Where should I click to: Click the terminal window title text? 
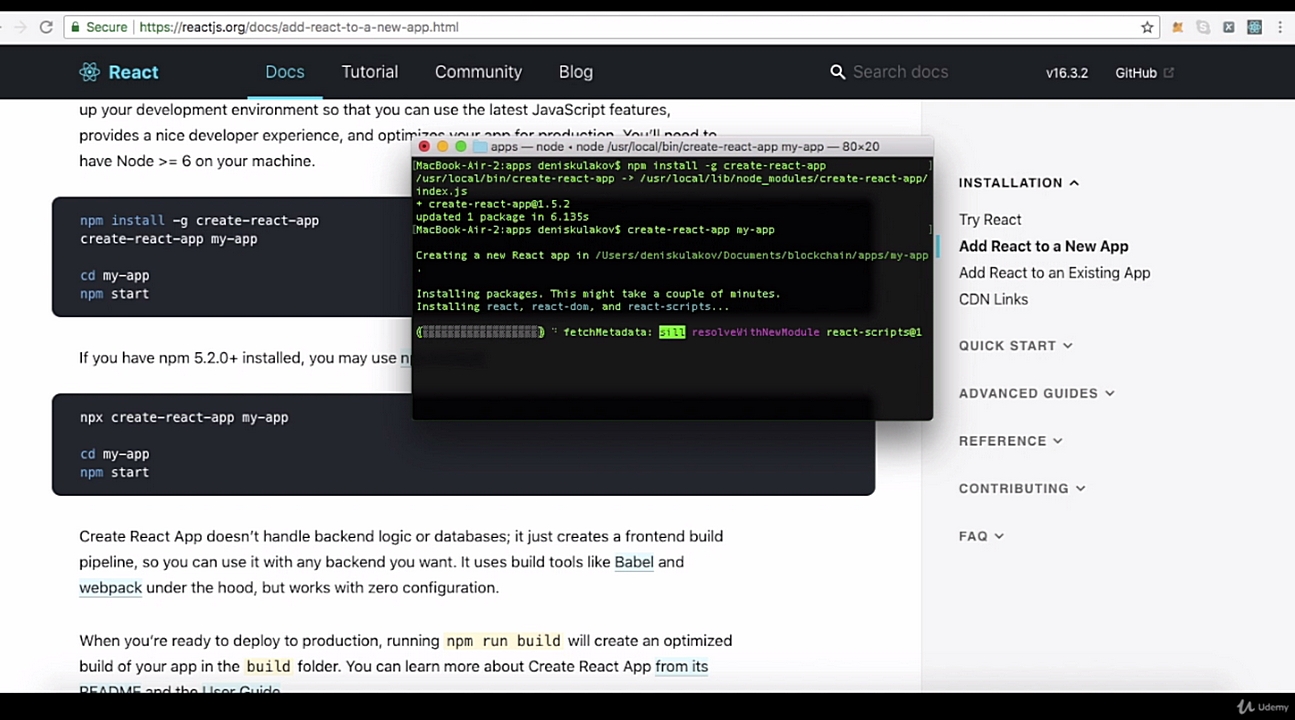point(685,147)
